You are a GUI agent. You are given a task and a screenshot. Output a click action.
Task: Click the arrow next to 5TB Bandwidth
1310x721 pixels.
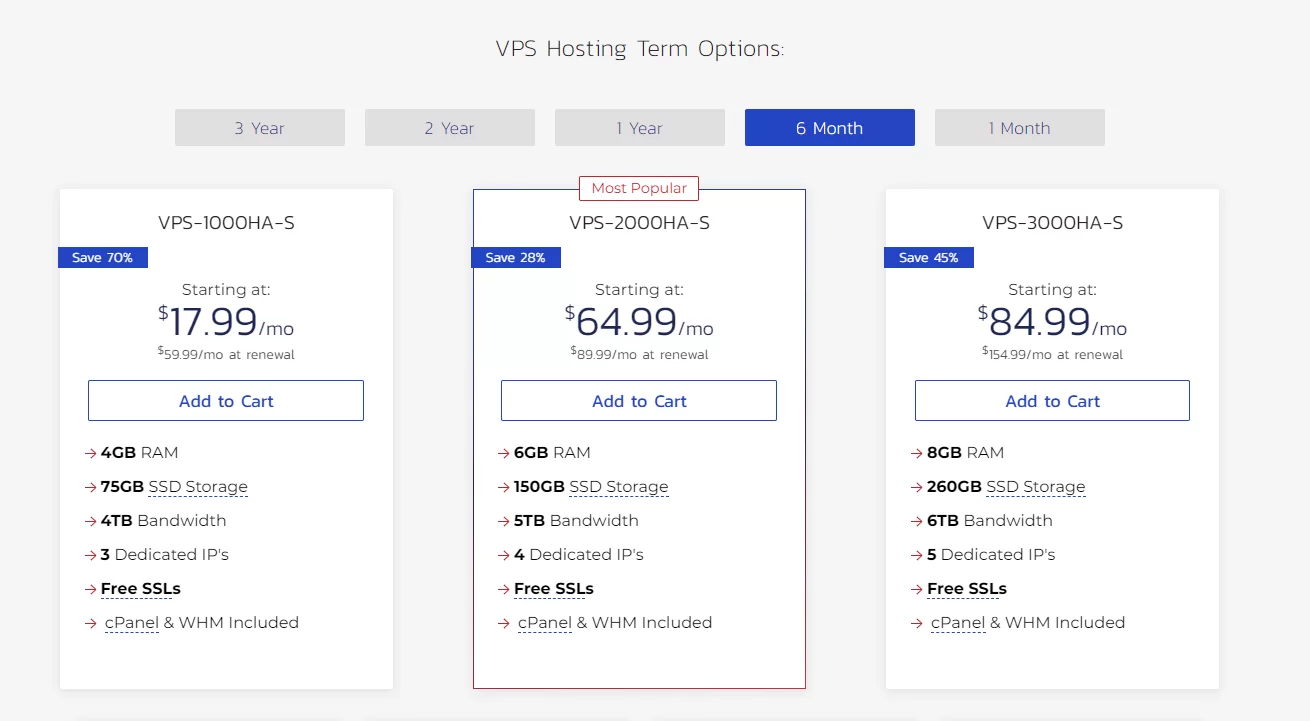[504, 520]
